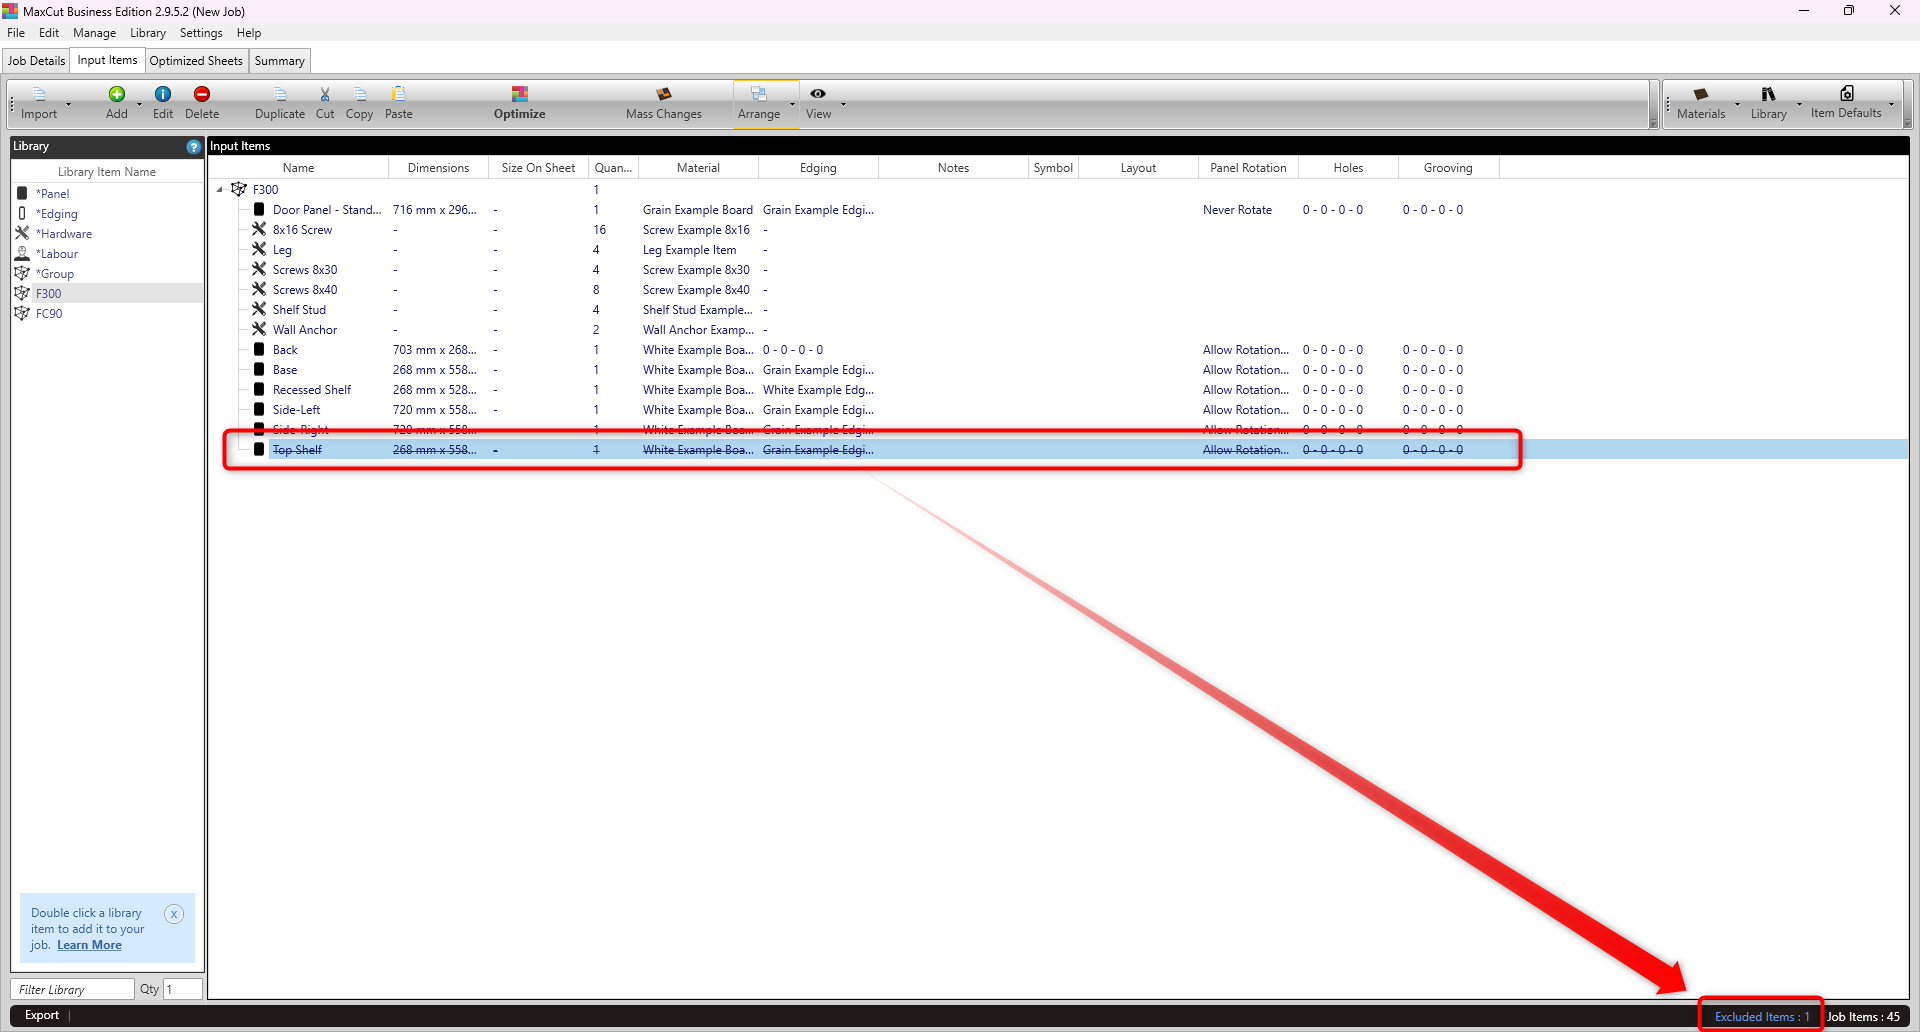Open the Settings menu
Viewport: 1920px width, 1032px height.
[201, 33]
